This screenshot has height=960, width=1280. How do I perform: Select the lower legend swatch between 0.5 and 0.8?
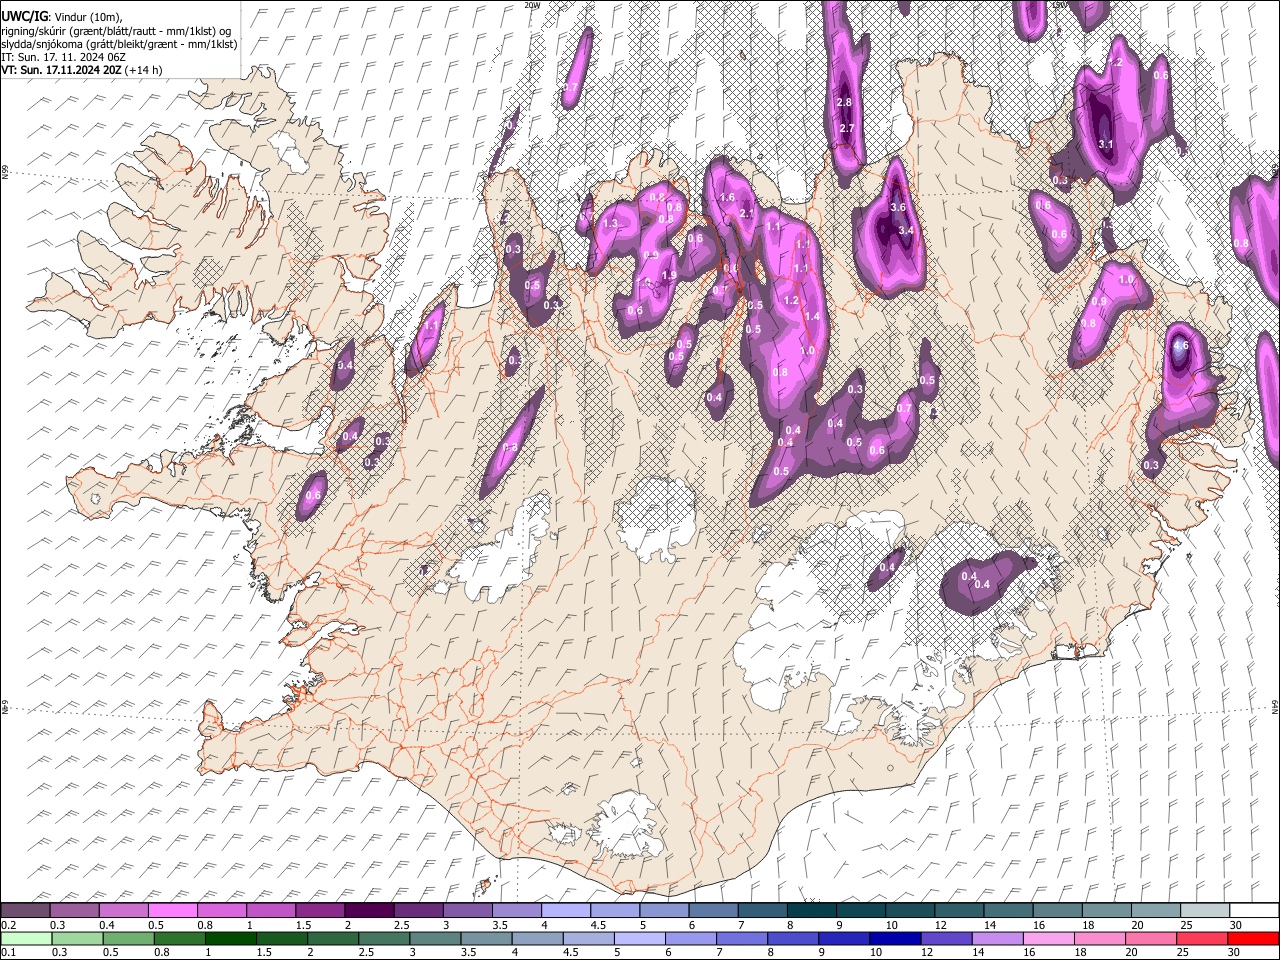(x=130, y=938)
